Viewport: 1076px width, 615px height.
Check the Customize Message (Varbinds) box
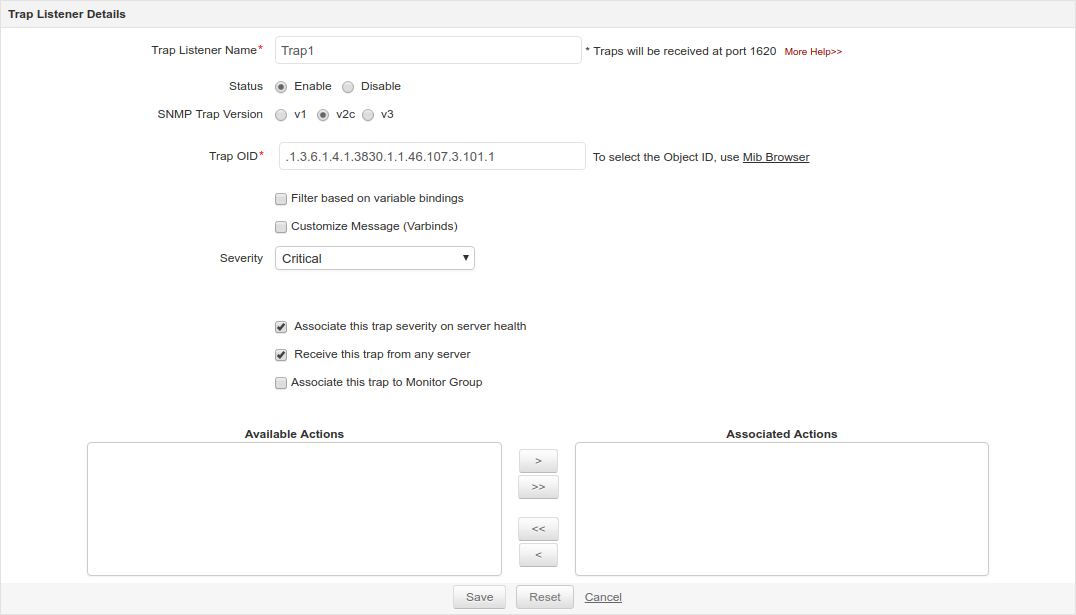click(281, 227)
